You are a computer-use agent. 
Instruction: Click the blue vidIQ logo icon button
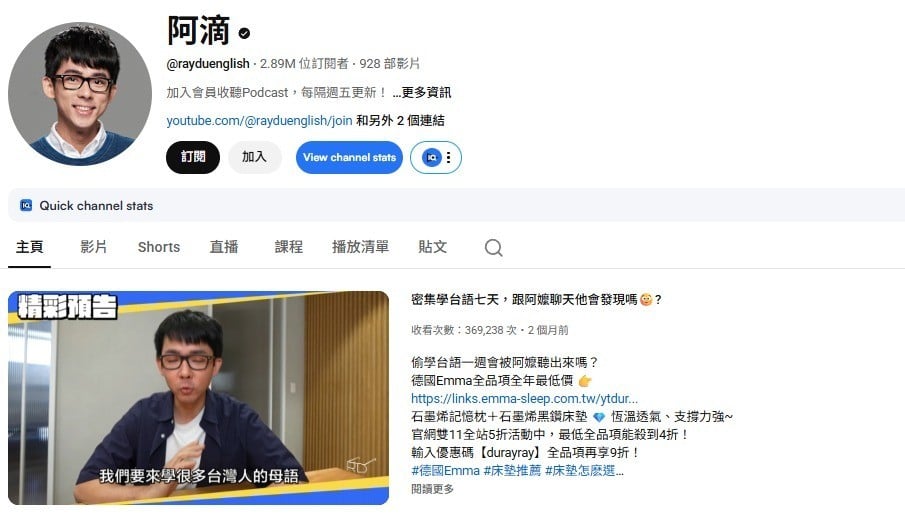[431, 158]
